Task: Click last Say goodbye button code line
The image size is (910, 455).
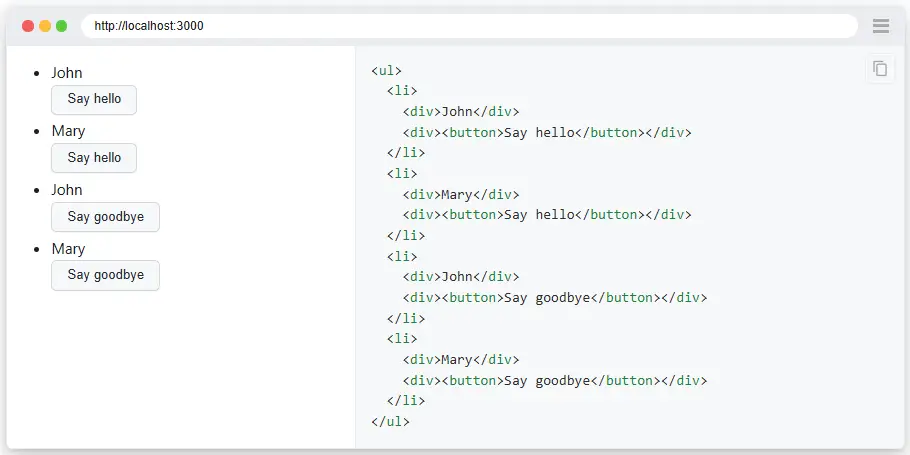Action: click(555, 380)
